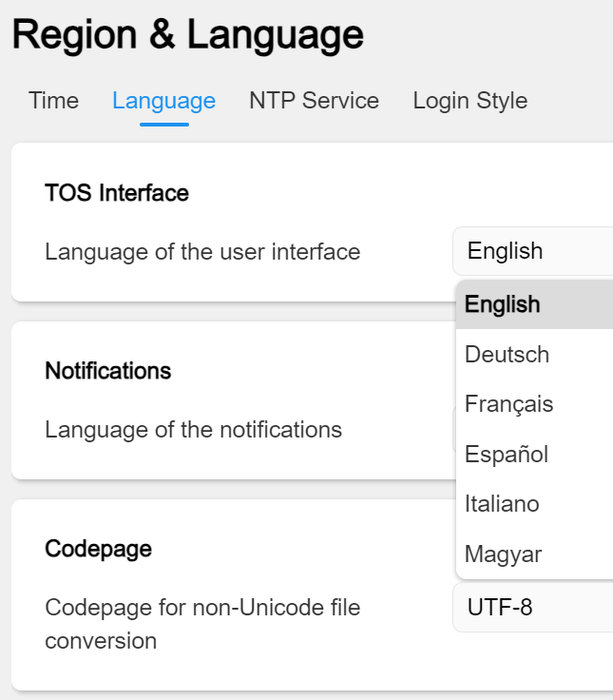Collapse the user interface language dropdown
Viewport: 613px width, 700px height.
tap(532, 251)
